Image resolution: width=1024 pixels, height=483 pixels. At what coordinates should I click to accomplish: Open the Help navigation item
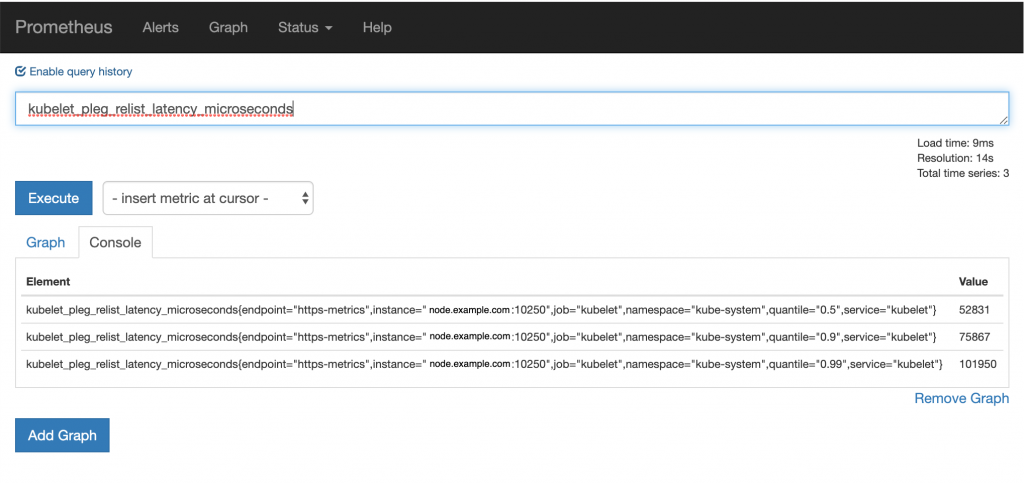click(377, 27)
